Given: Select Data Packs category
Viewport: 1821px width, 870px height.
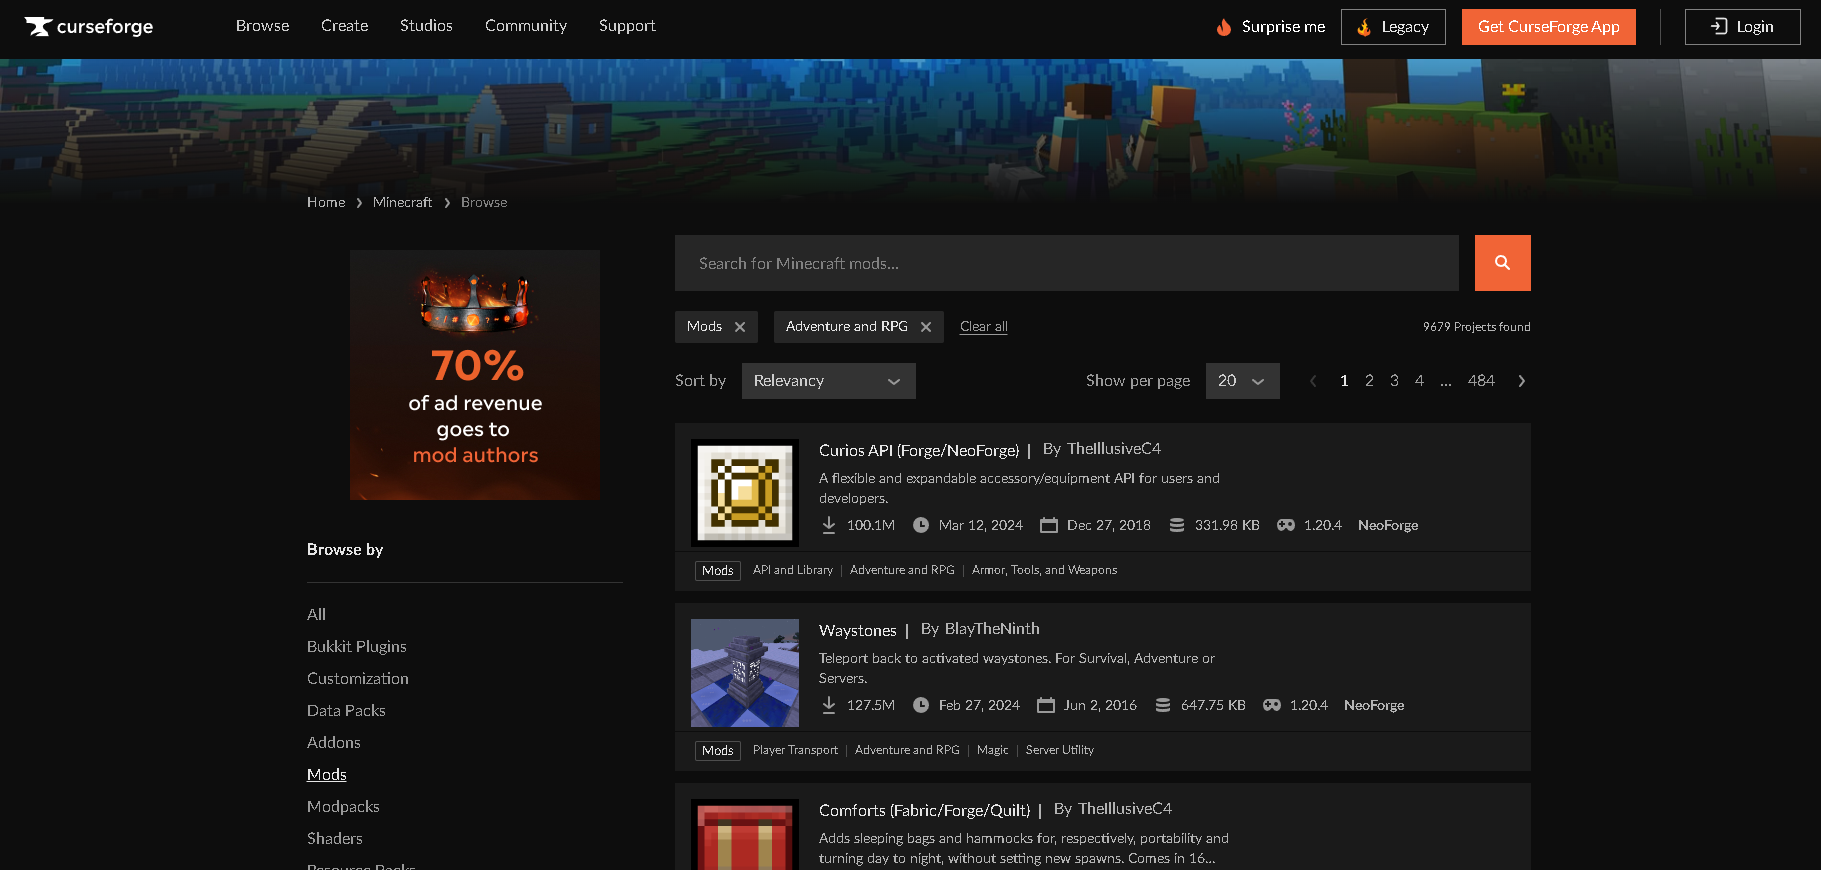Looking at the screenshot, I should (x=346, y=711).
